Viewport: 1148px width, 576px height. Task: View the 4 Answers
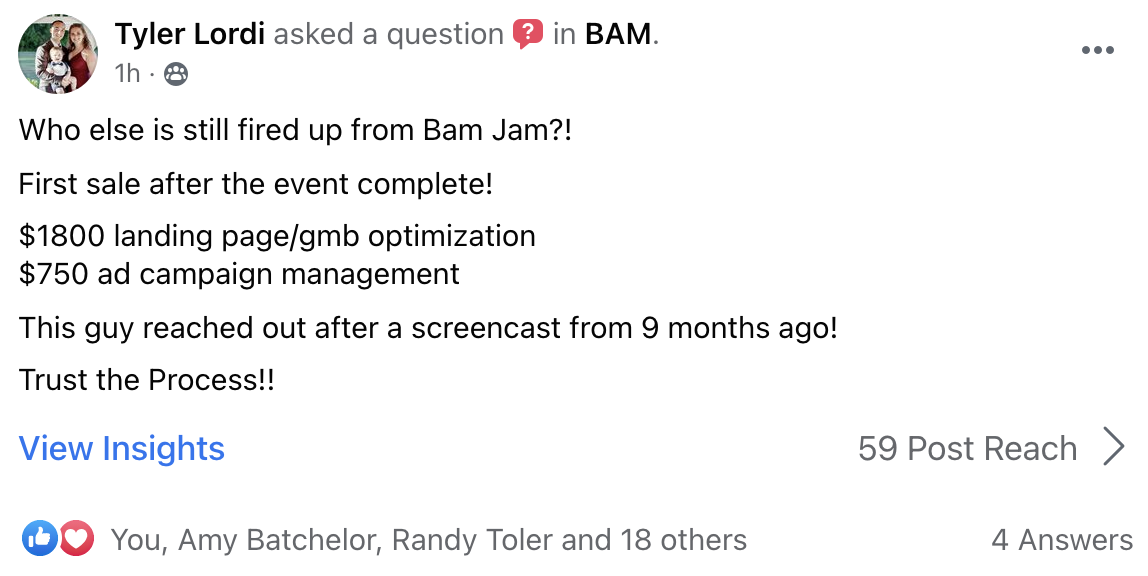(1062, 540)
